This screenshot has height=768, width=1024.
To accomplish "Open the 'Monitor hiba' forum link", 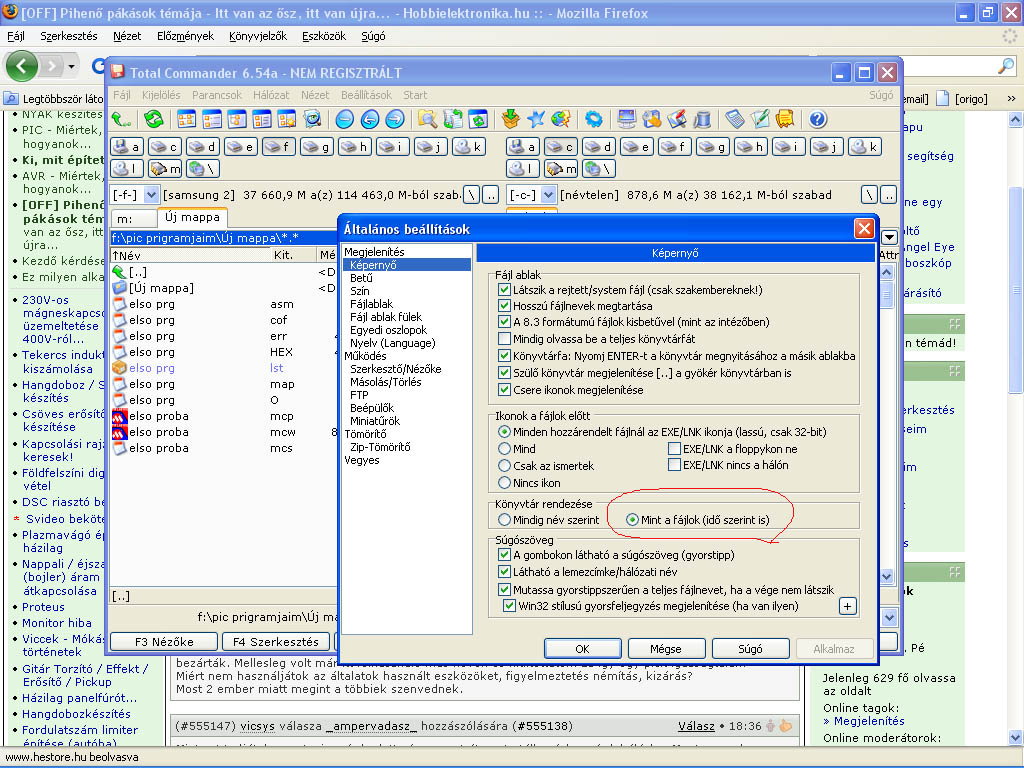I will [x=57, y=623].
